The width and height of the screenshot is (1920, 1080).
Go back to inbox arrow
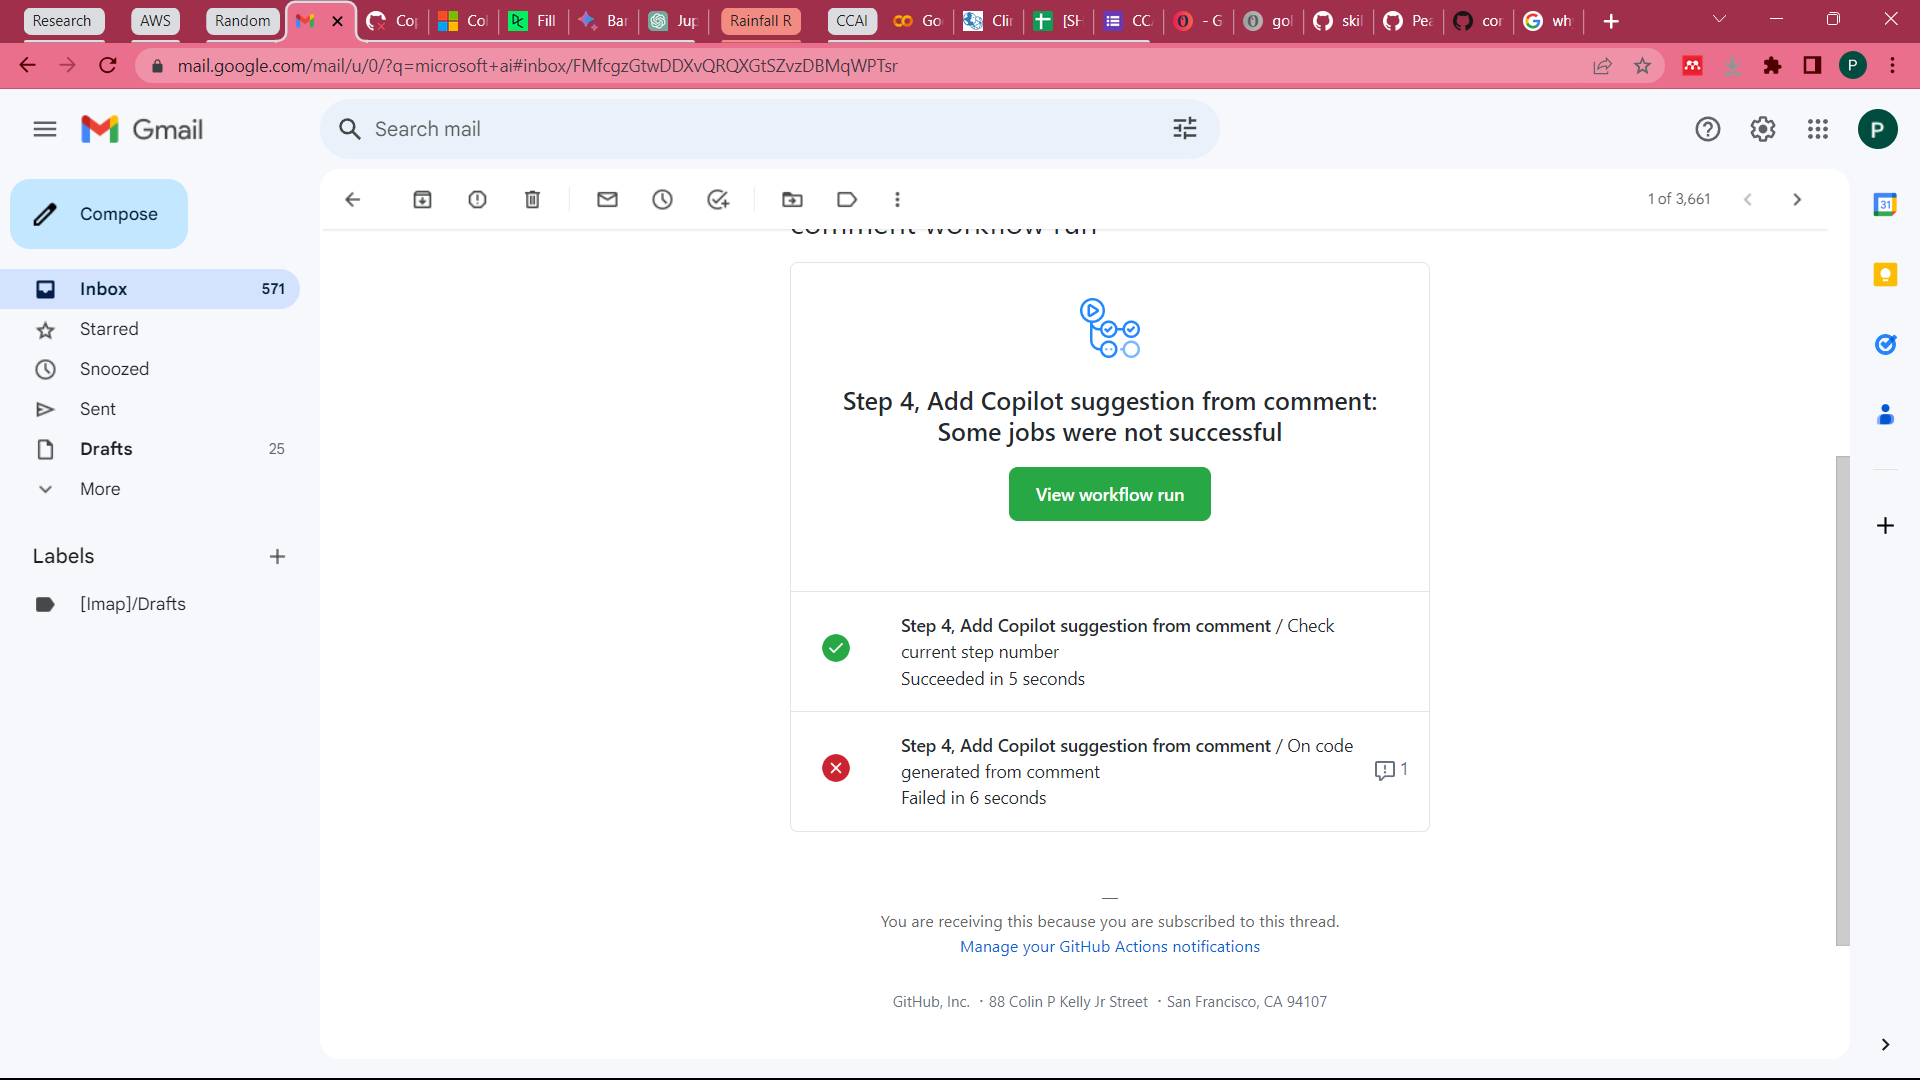pos(352,200)
